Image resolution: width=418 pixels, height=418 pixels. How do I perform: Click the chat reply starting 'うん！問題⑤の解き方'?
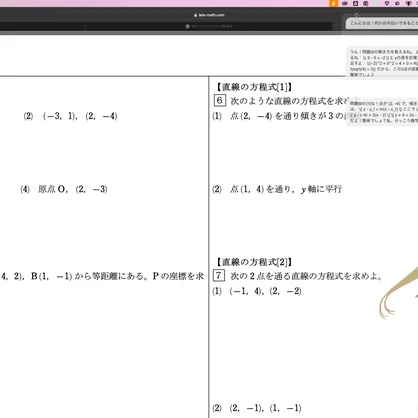pyautogui.click(x=382, y=63)
